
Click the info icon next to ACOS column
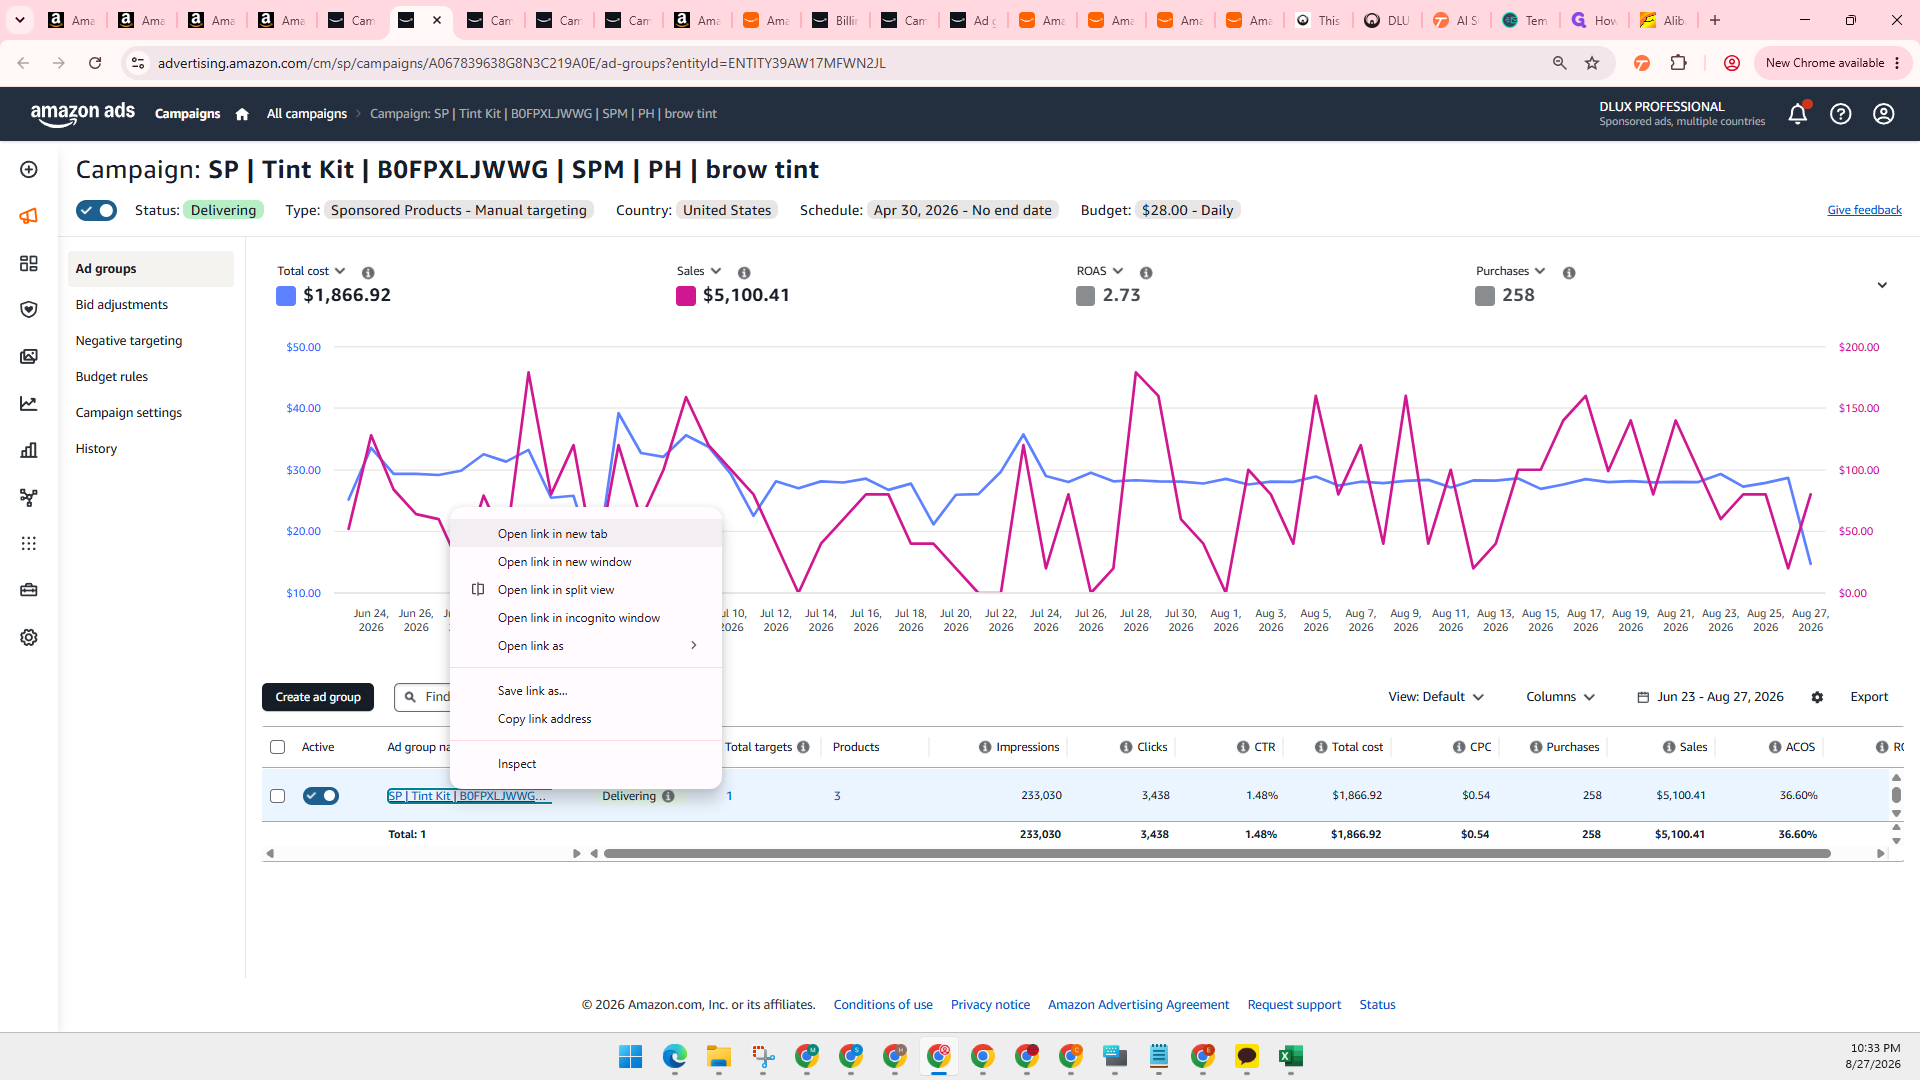(1775, 747)
